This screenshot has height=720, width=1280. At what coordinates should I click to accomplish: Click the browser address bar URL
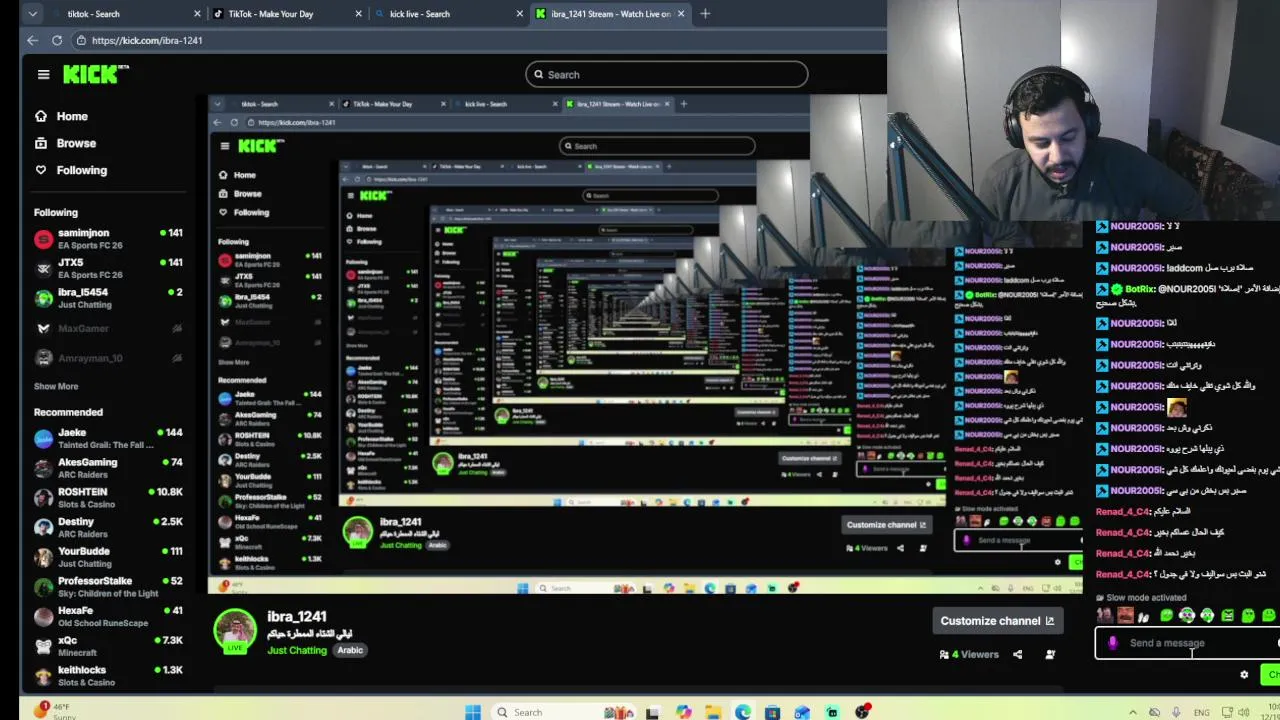coord(147,40)
